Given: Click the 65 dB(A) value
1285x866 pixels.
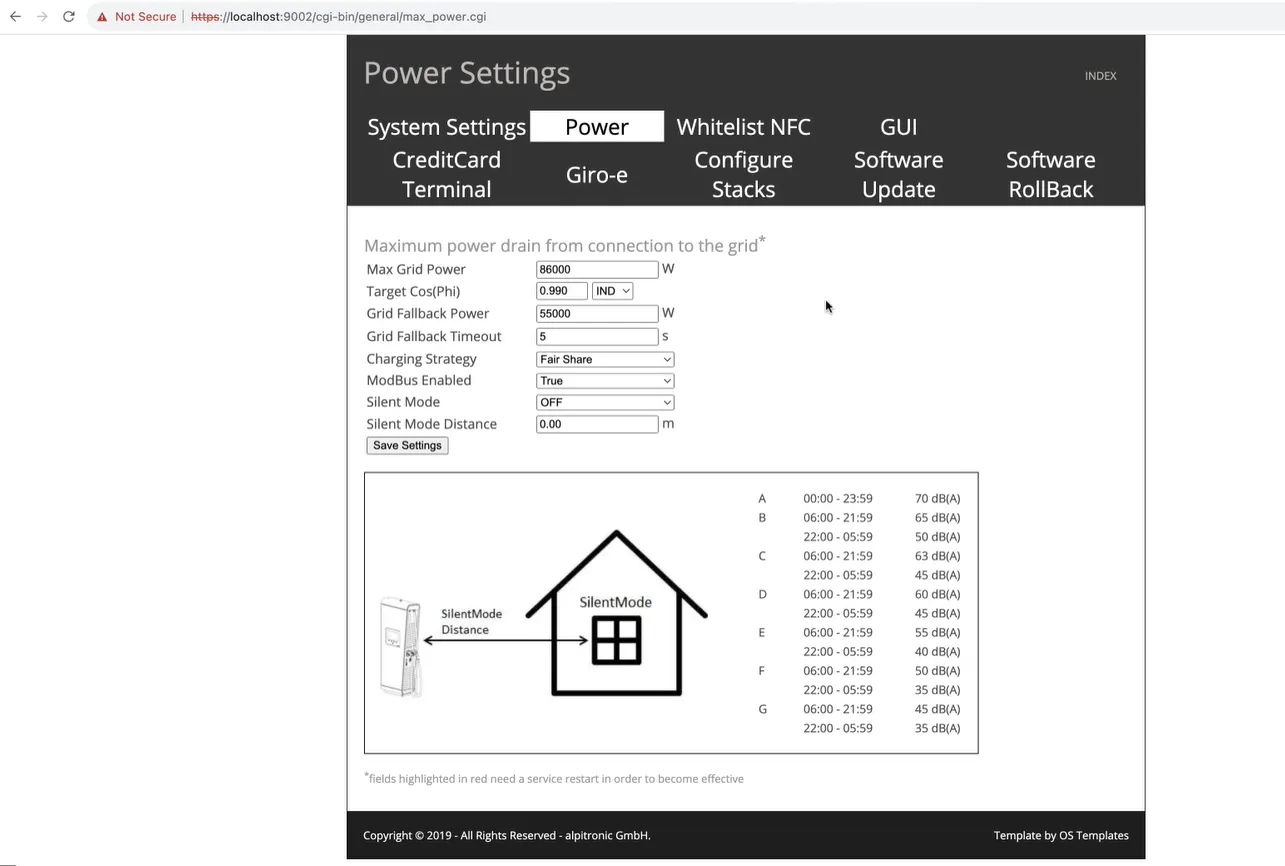Looking at the screenshot, I should pyautogui.click(x=937, y=518).
